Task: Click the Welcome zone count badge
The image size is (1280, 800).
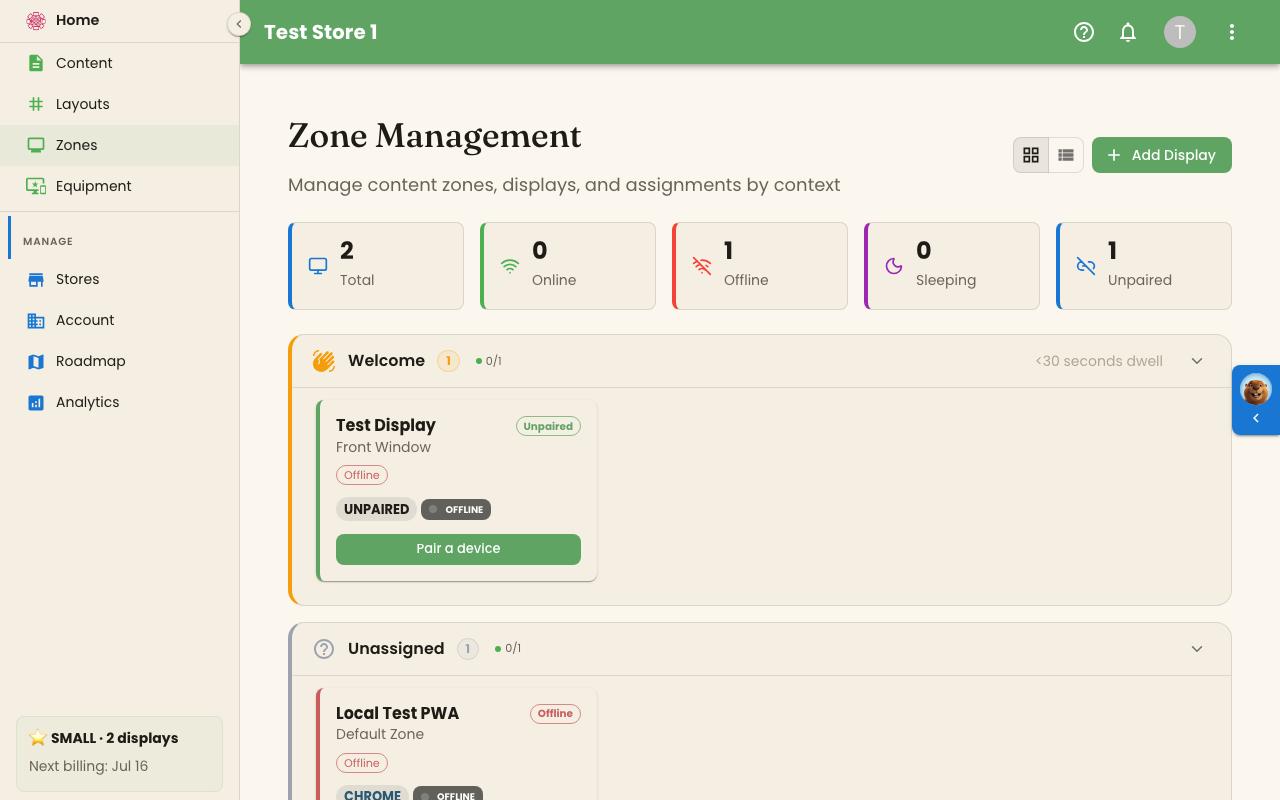Action: click(x=448, y=361)
